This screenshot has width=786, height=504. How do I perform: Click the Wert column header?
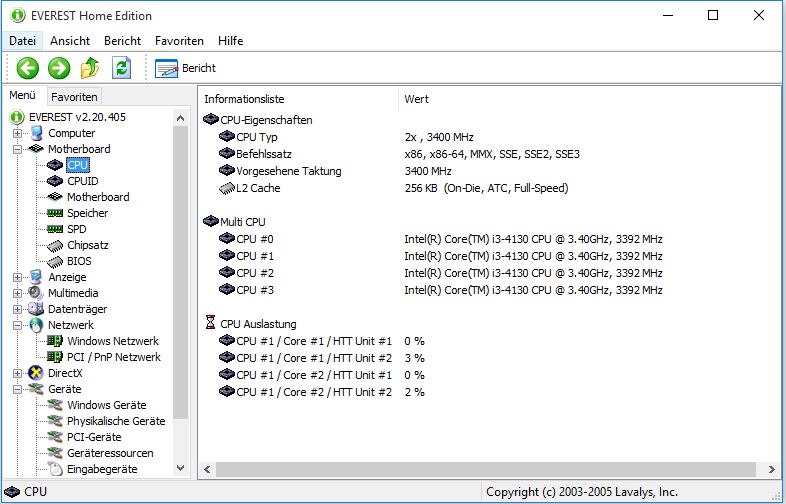(x=416, y=99)
